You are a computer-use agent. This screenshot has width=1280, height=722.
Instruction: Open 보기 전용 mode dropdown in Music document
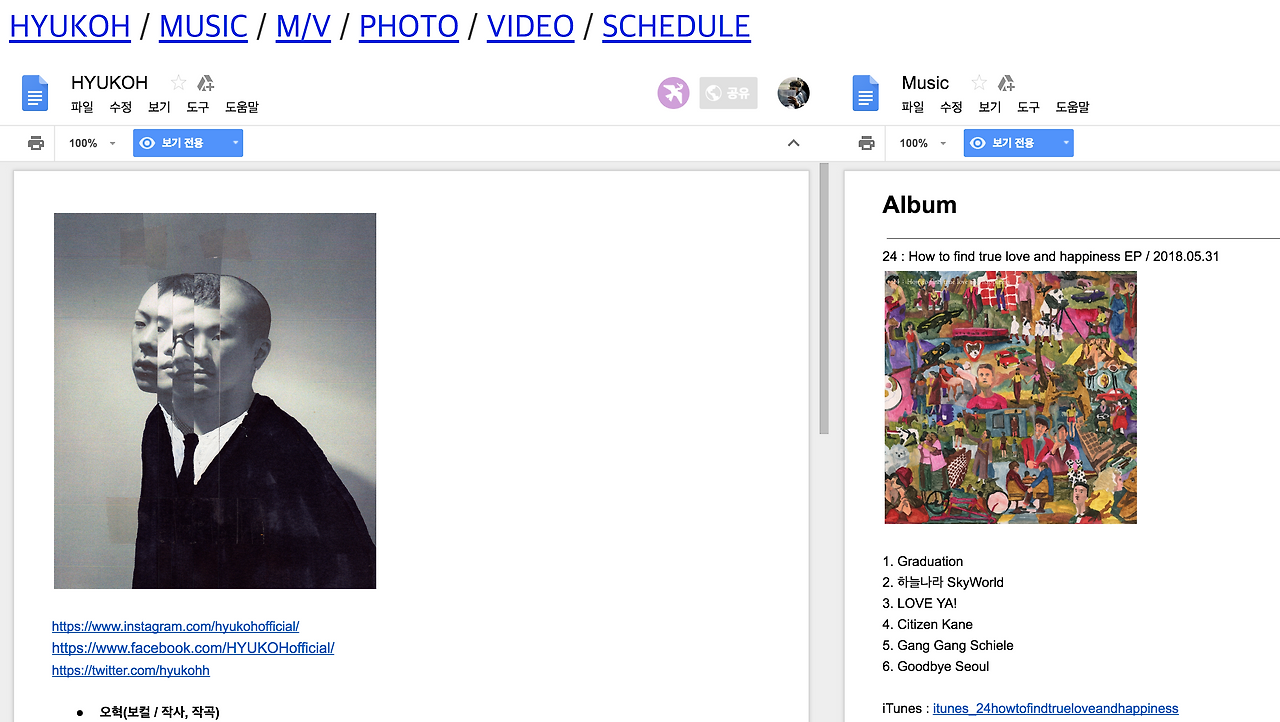[1019, 143]
